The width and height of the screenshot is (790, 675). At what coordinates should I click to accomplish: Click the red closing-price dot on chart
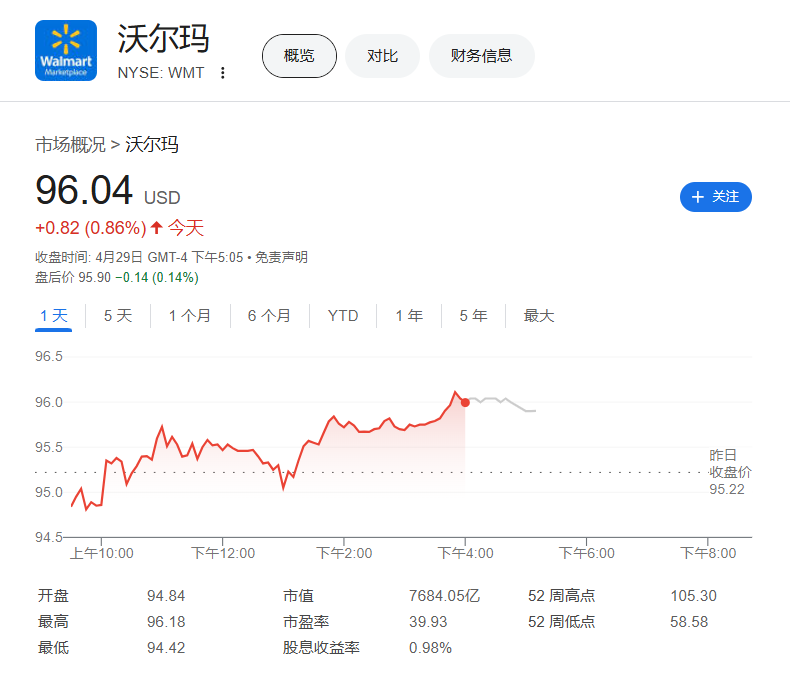pos(465,402)
